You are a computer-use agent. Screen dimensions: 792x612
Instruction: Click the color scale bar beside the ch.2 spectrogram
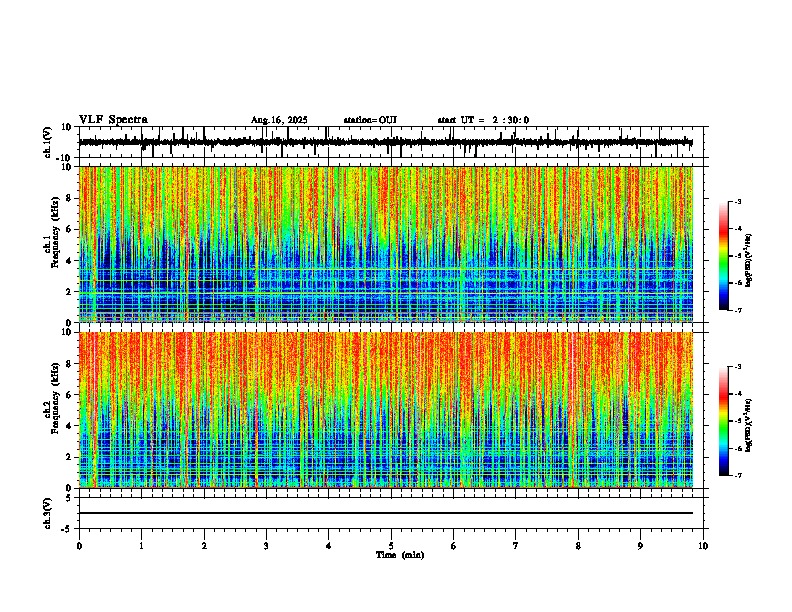point(723,421)
